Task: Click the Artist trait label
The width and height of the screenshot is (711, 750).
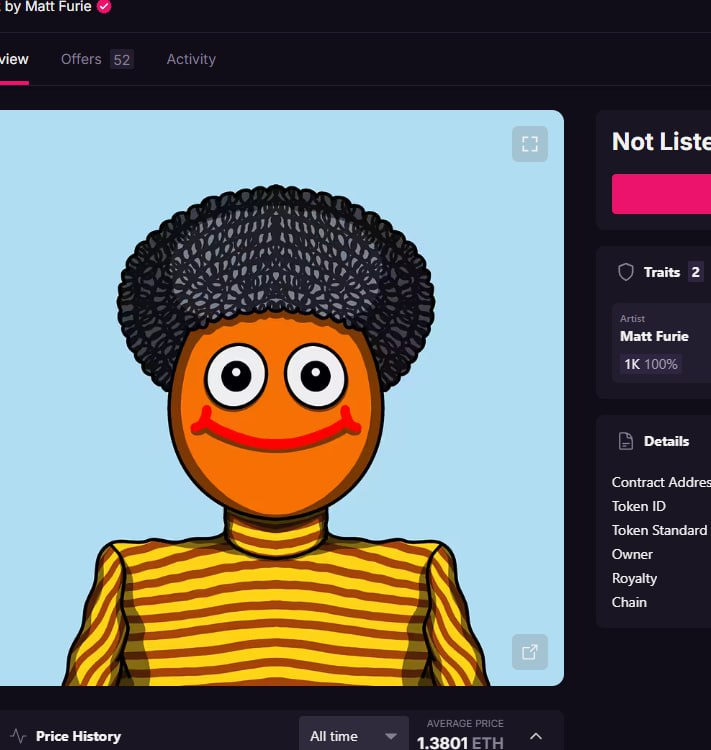Action: point(632,319)
